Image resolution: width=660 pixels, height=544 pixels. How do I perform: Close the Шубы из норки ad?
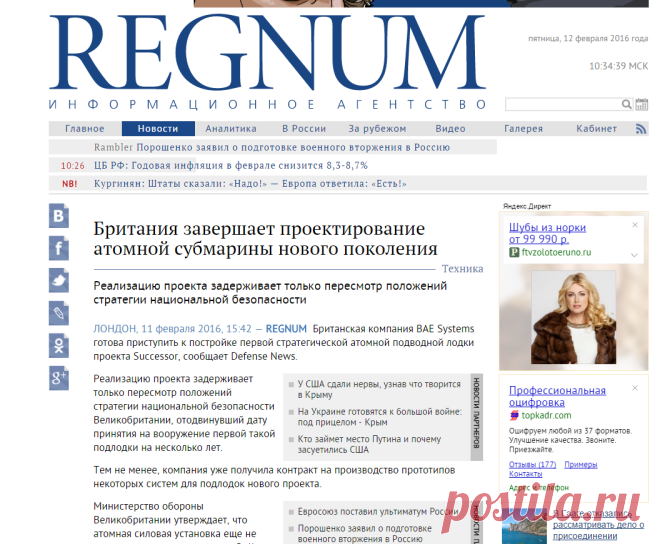point(635,225)
